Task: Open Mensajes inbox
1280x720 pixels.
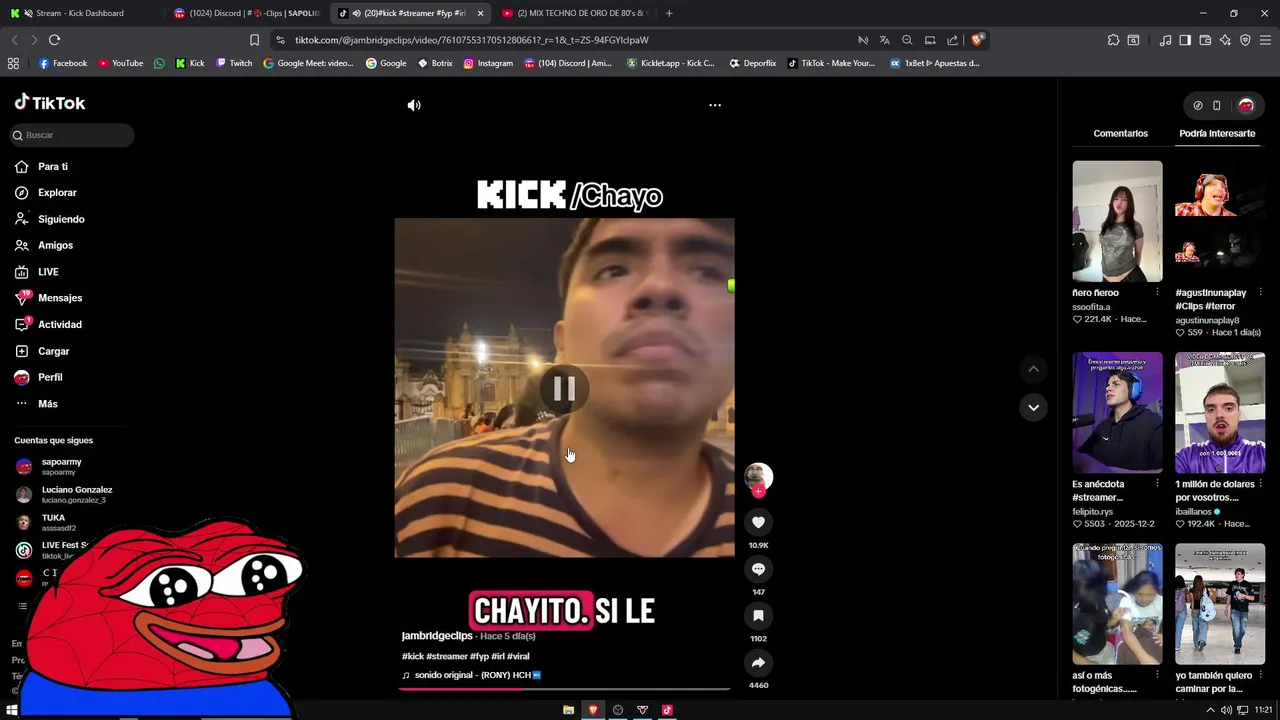Action: pyautogui.click(x=49, y=298)
